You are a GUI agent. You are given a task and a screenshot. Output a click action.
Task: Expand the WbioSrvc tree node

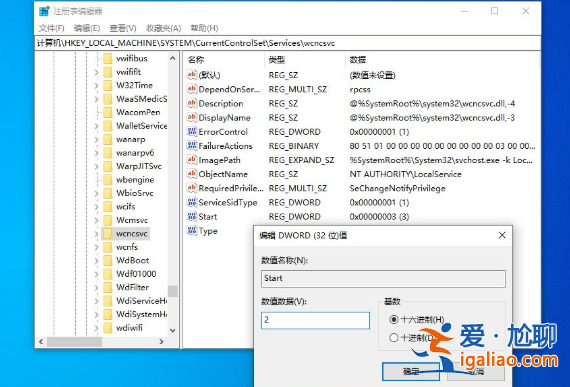[96, 193]
